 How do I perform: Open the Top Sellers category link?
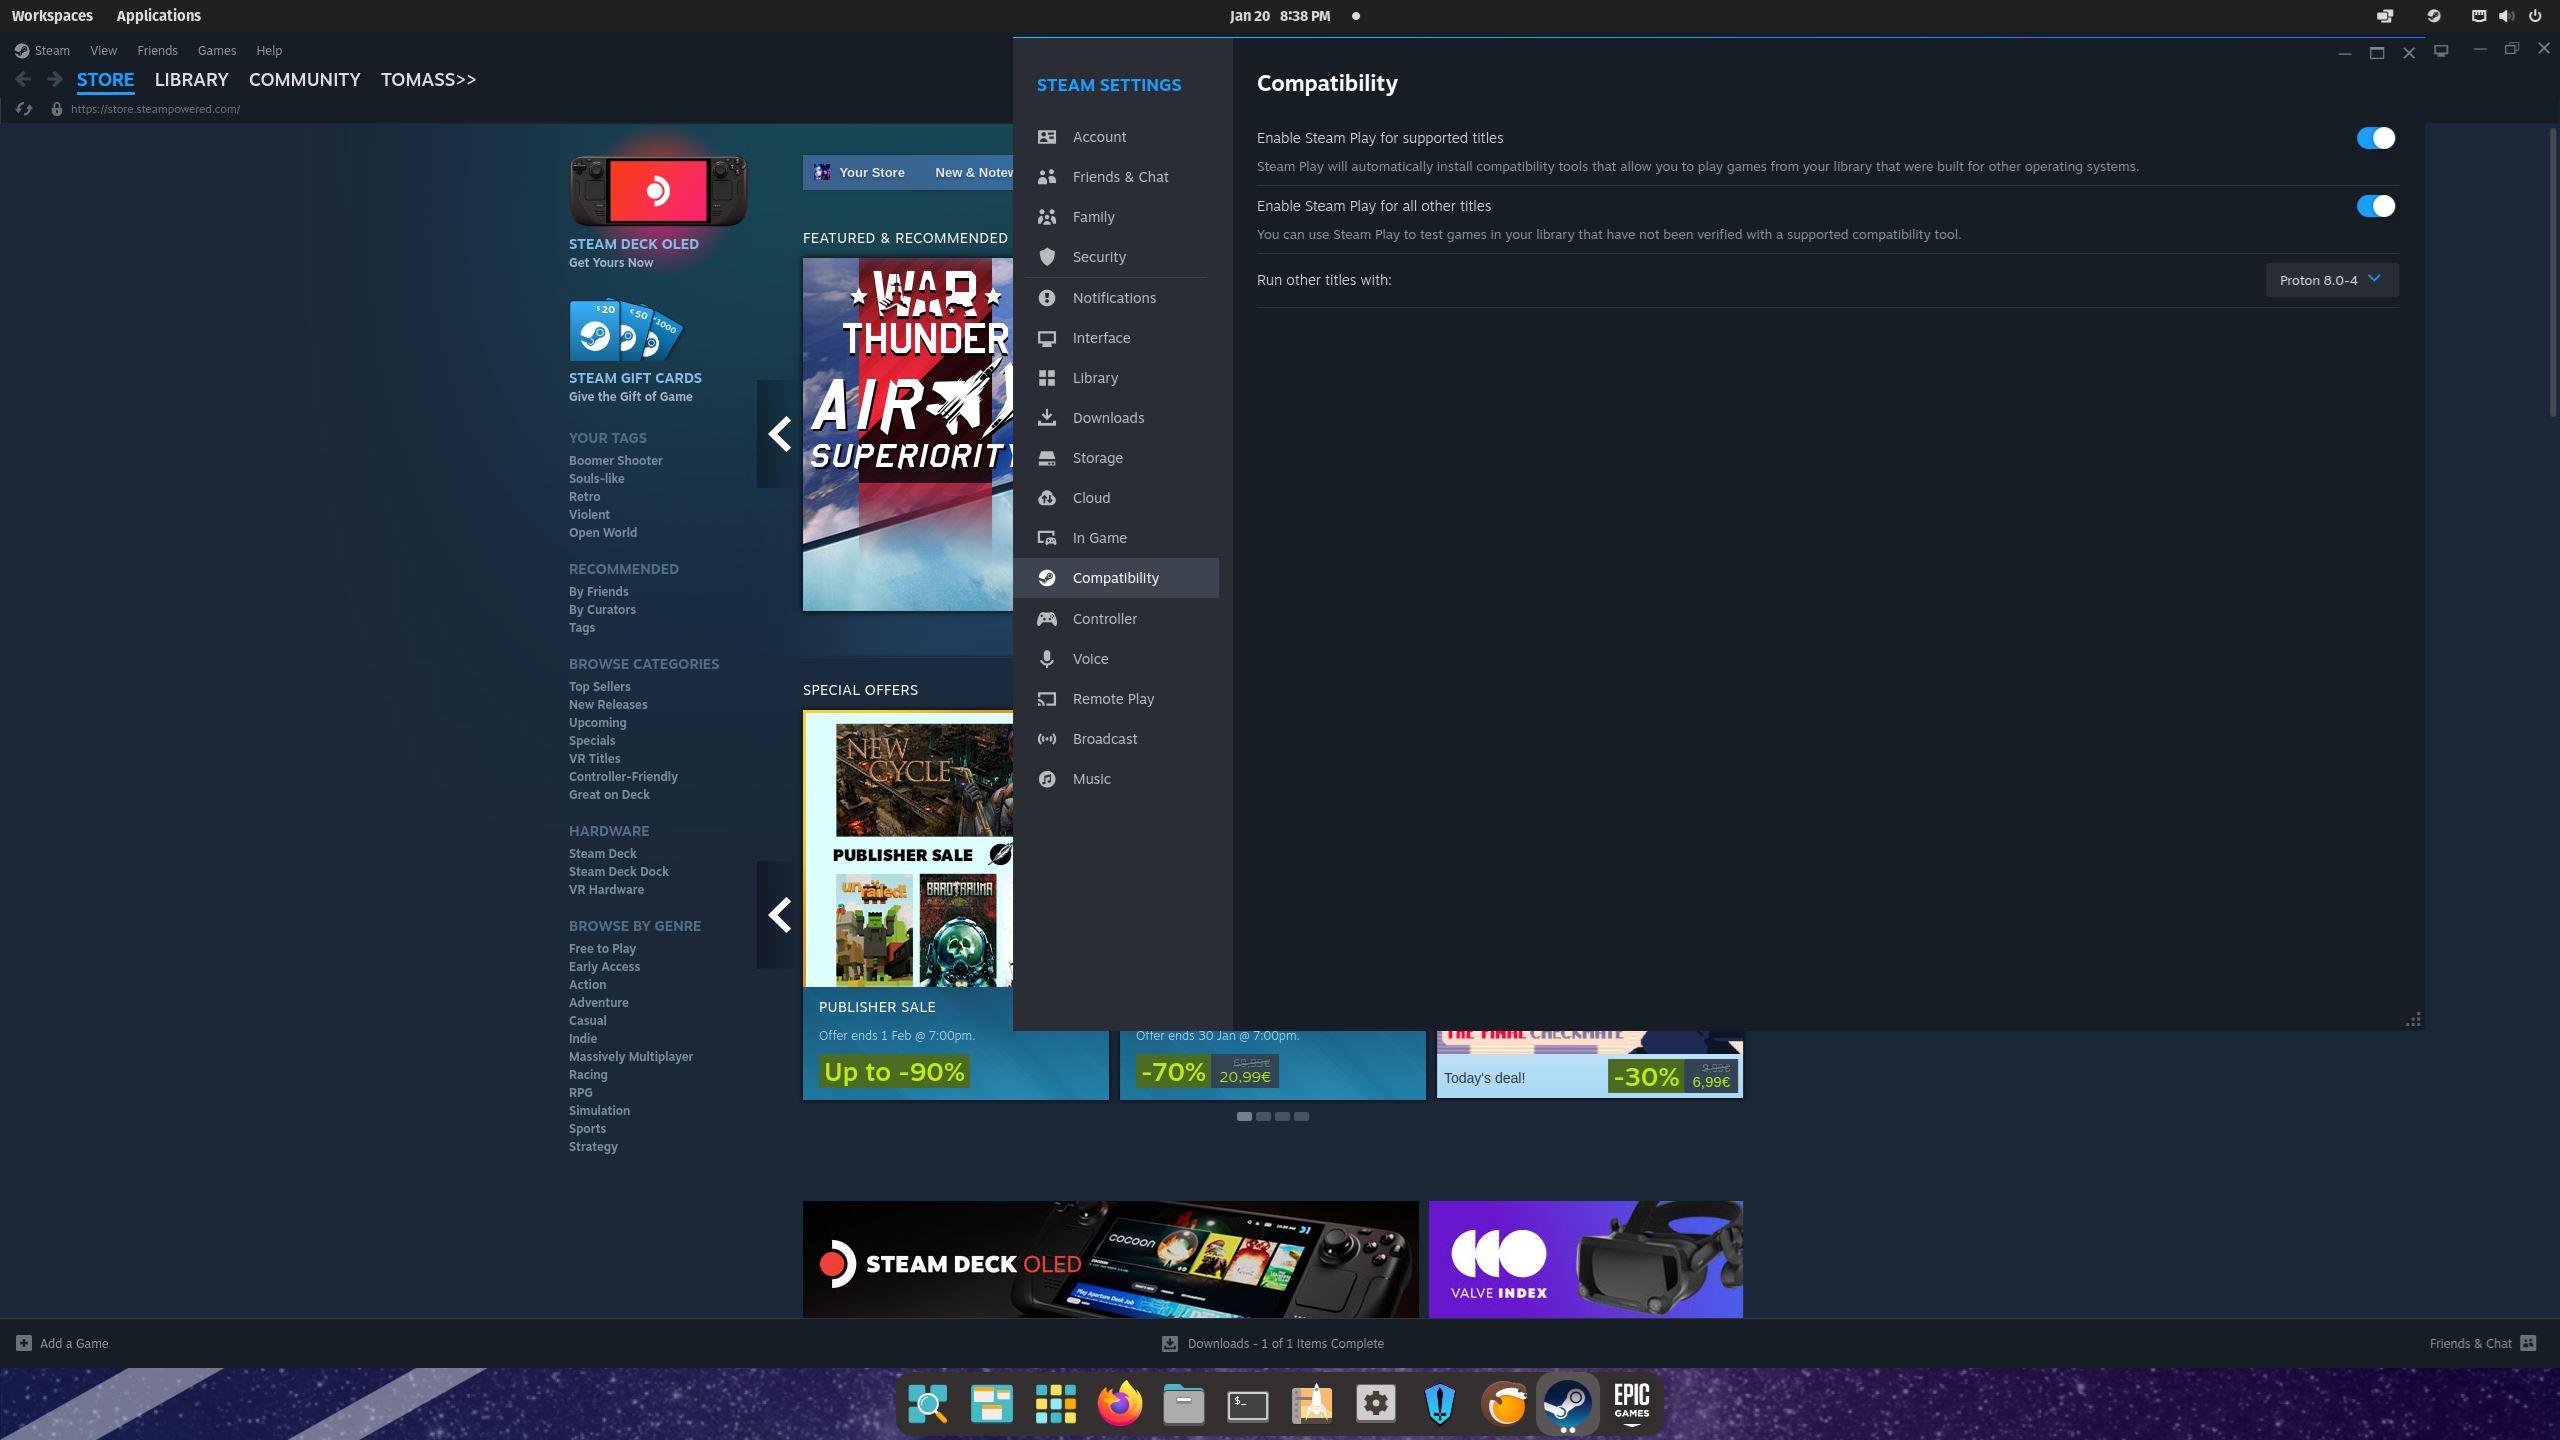pyautogui.click(x=599, y=686)
